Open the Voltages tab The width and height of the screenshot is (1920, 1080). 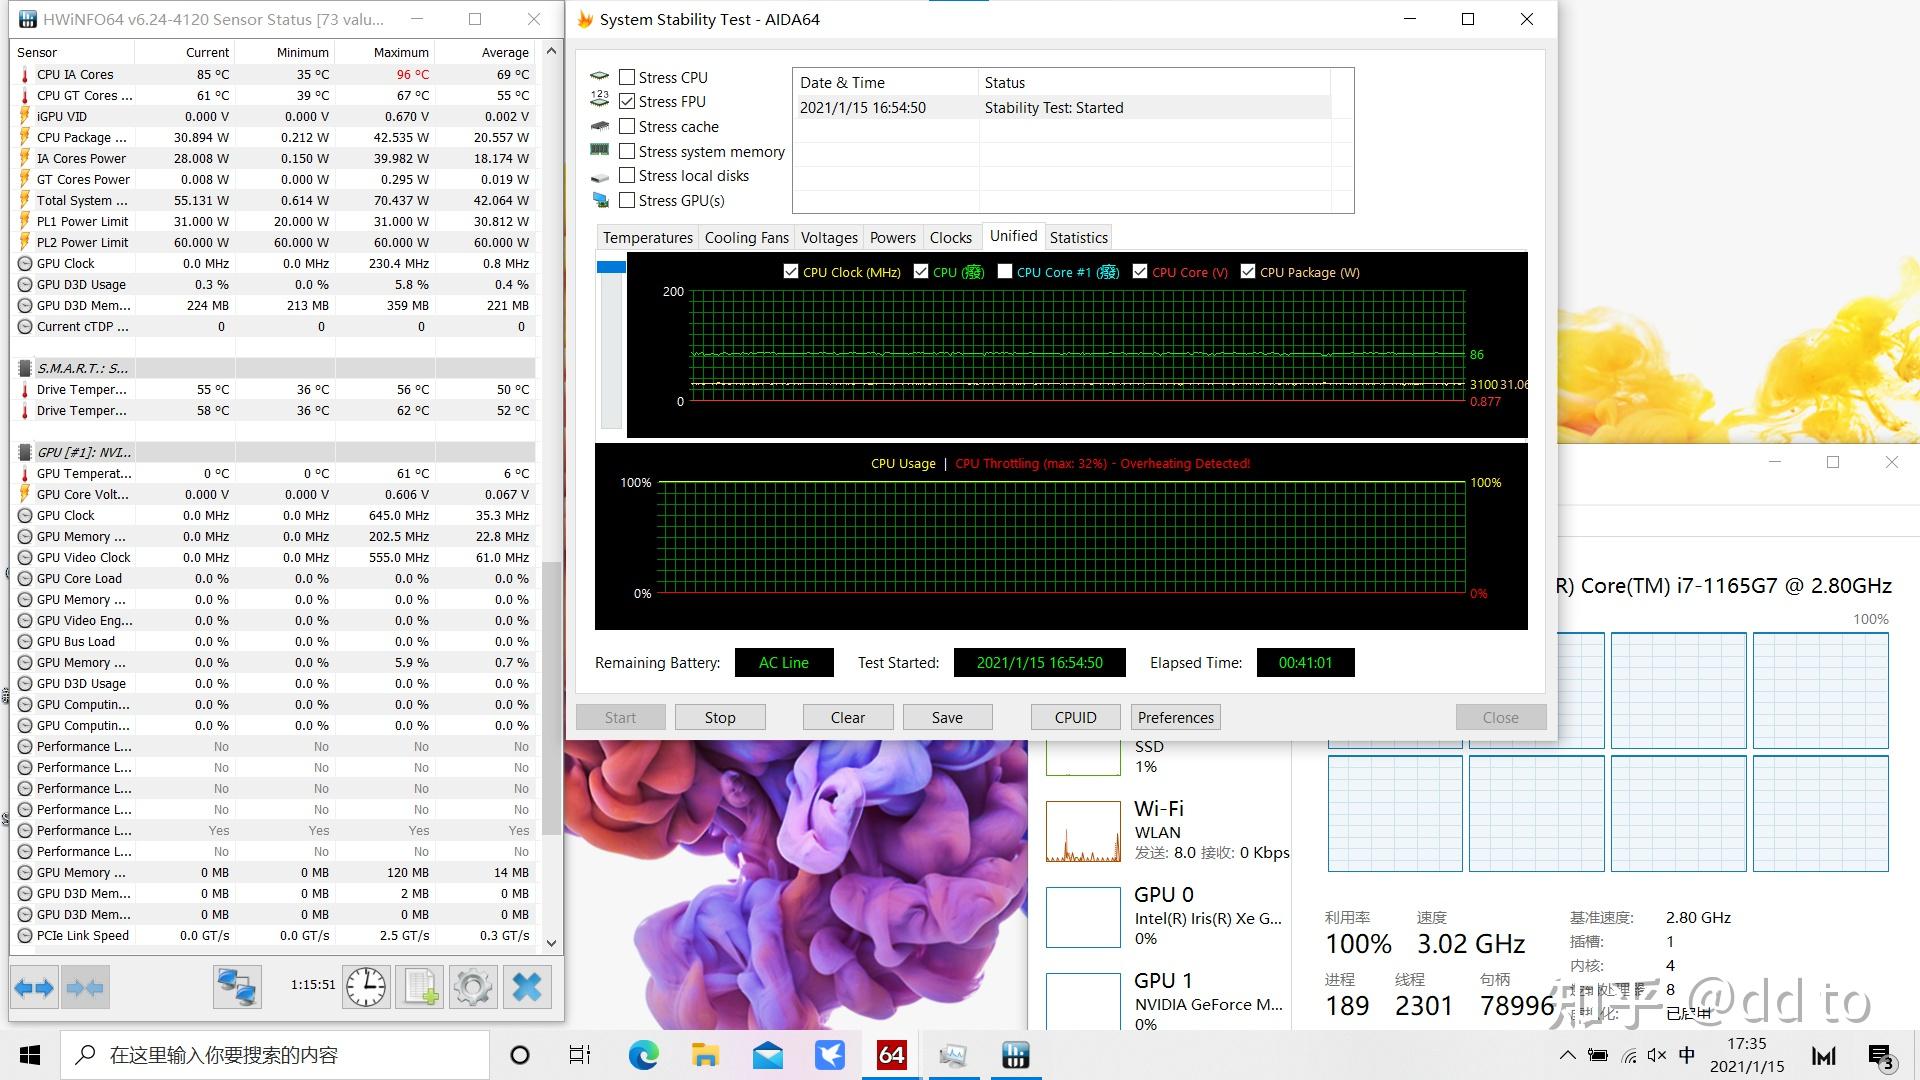[829, 237]
